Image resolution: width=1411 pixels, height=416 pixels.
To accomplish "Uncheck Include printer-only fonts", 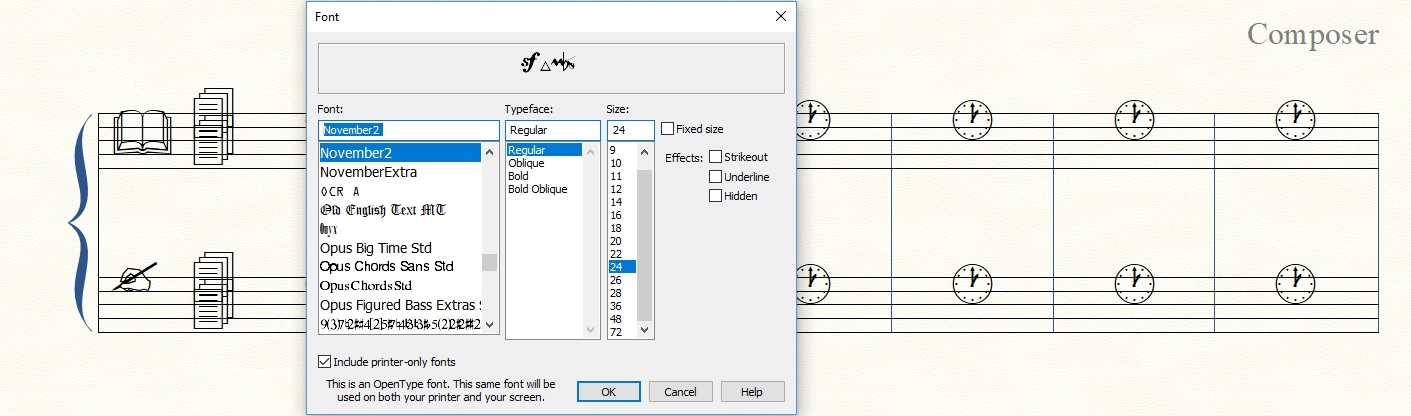I will (x=324, y=362).
